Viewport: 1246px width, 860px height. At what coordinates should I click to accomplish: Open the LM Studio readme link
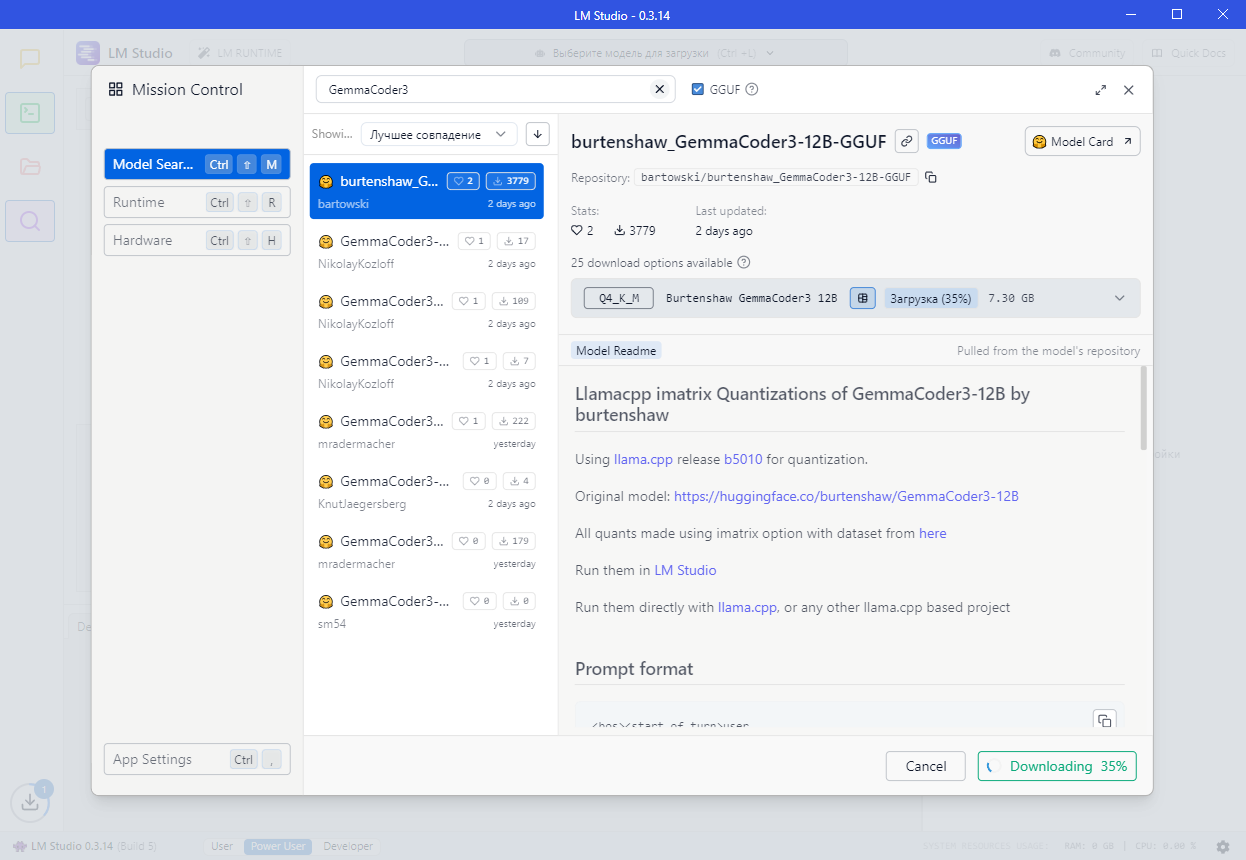(685, 570)
